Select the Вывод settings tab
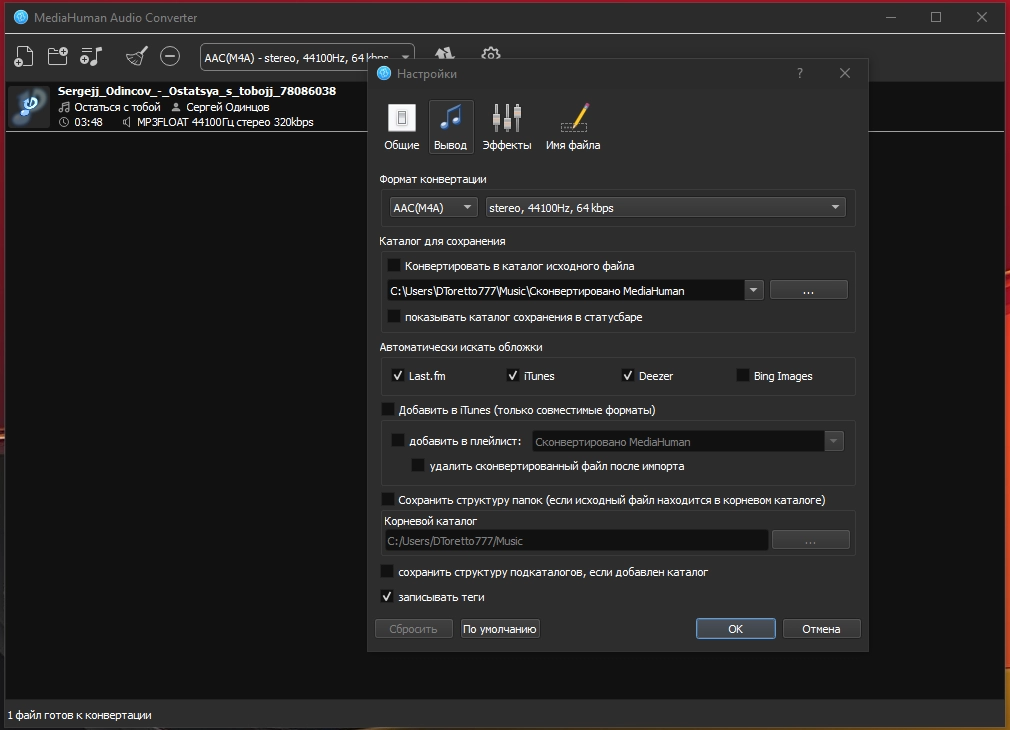 pyautogui.click(x=450, y=127)
